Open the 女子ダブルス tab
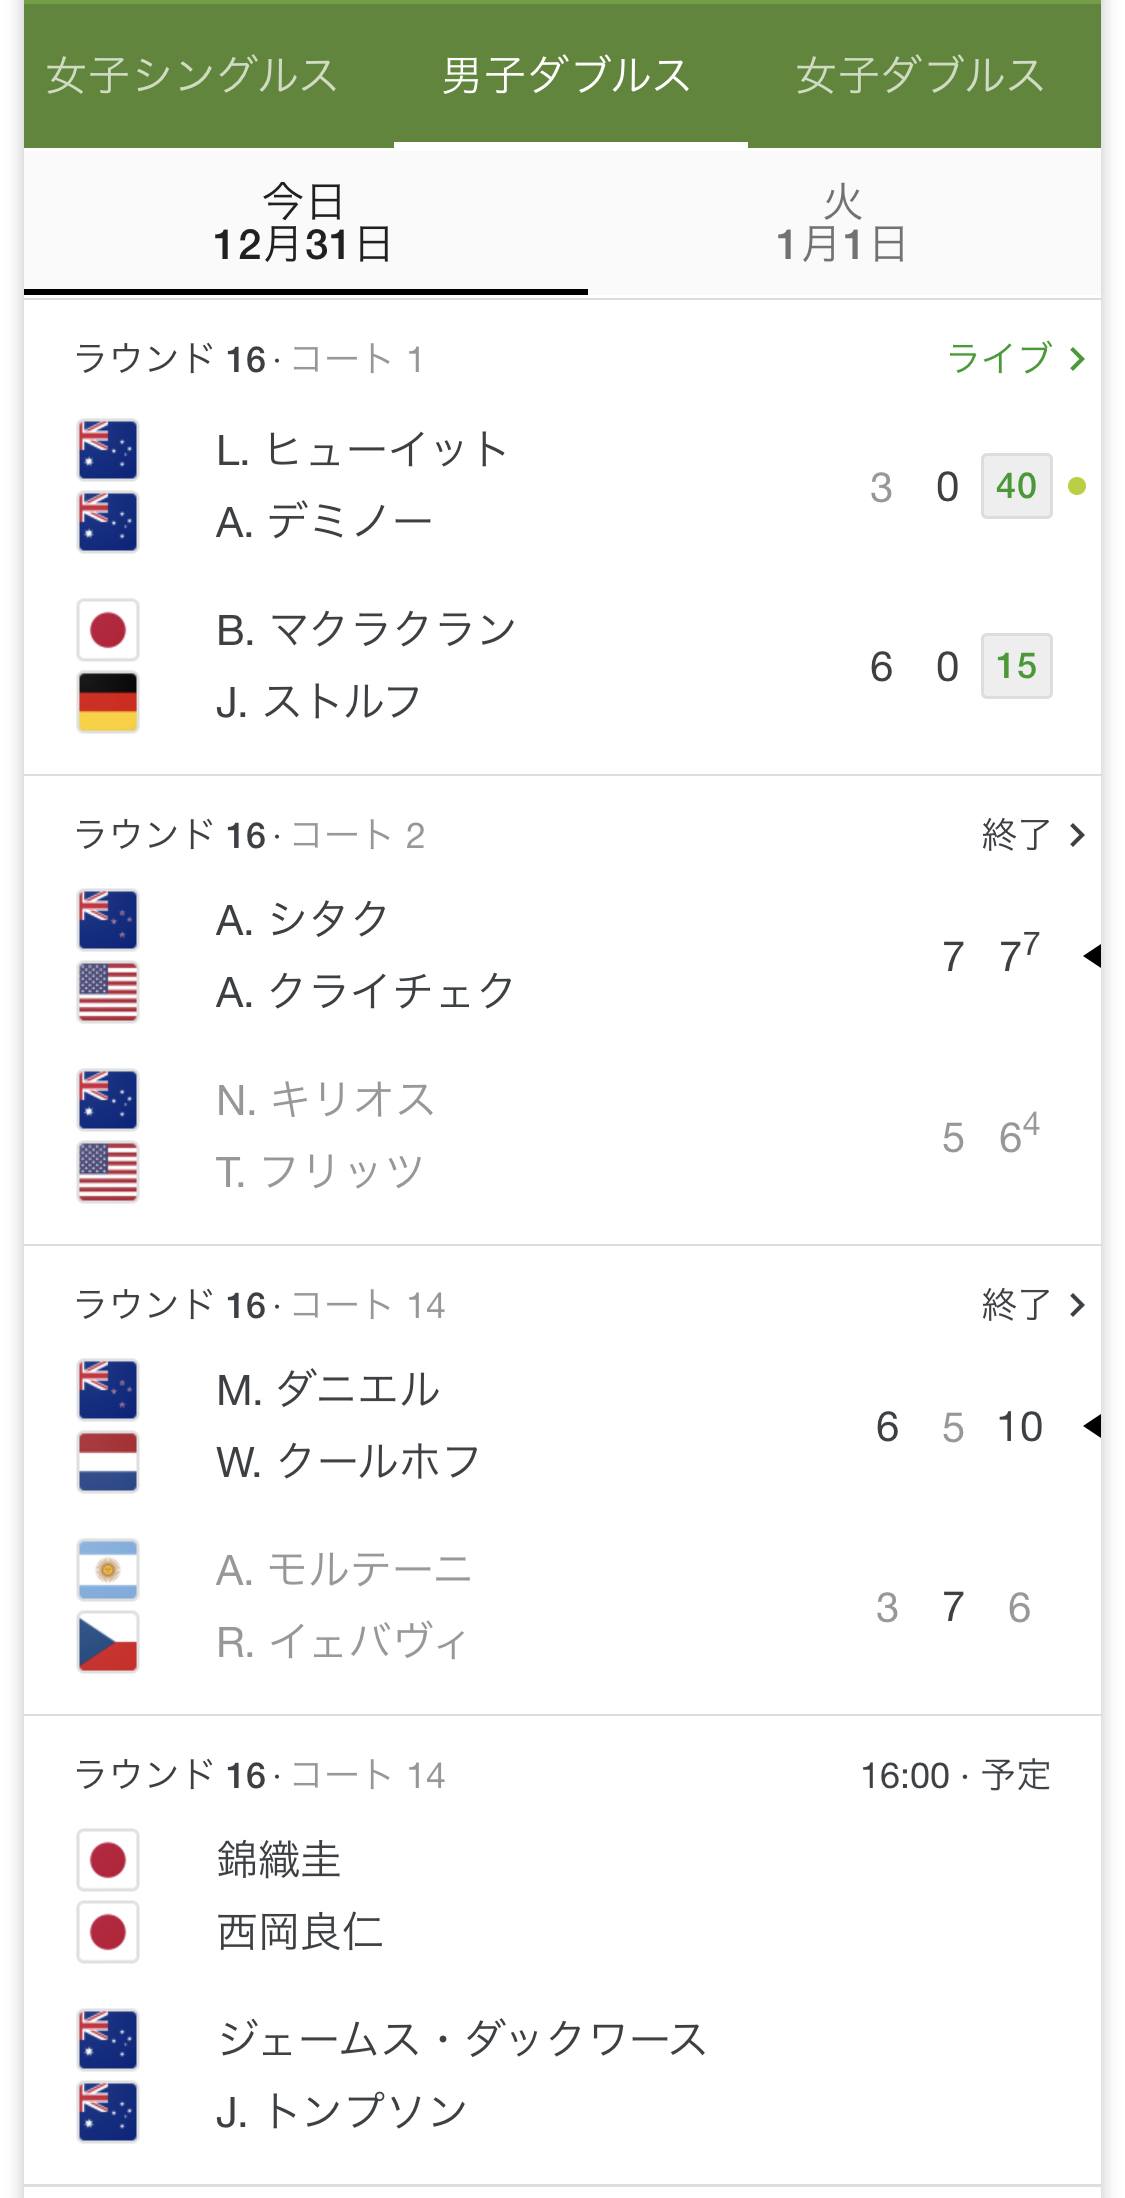Screen dimensions: 1125x2198 pyautogui.click(x=920, y=76)
